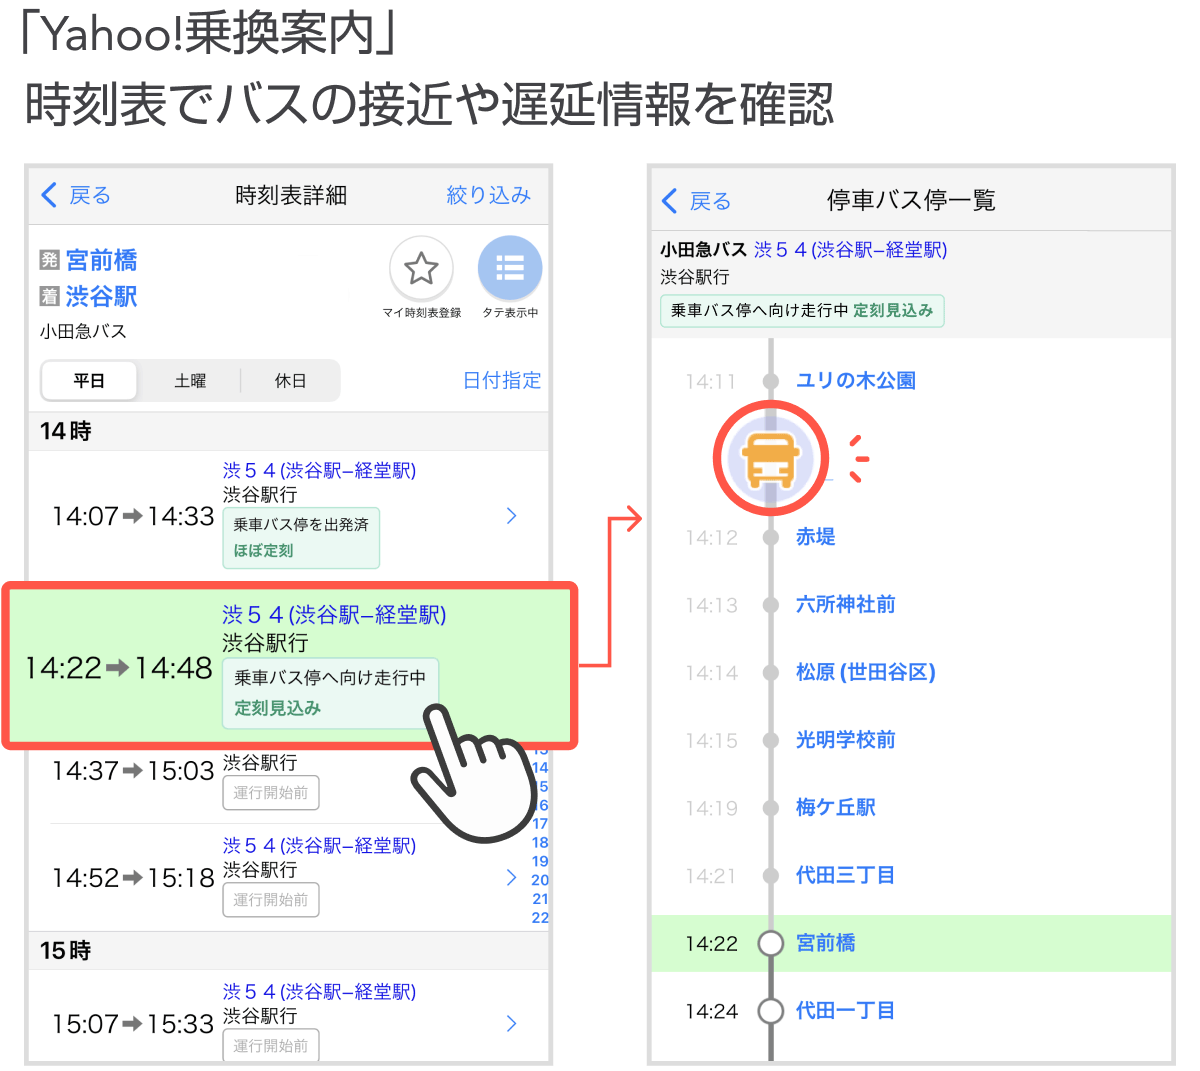The width and height of the screenshot is (1200, 1071).
Task: Select the 休日 holiday tab
Action: (290, 381)
